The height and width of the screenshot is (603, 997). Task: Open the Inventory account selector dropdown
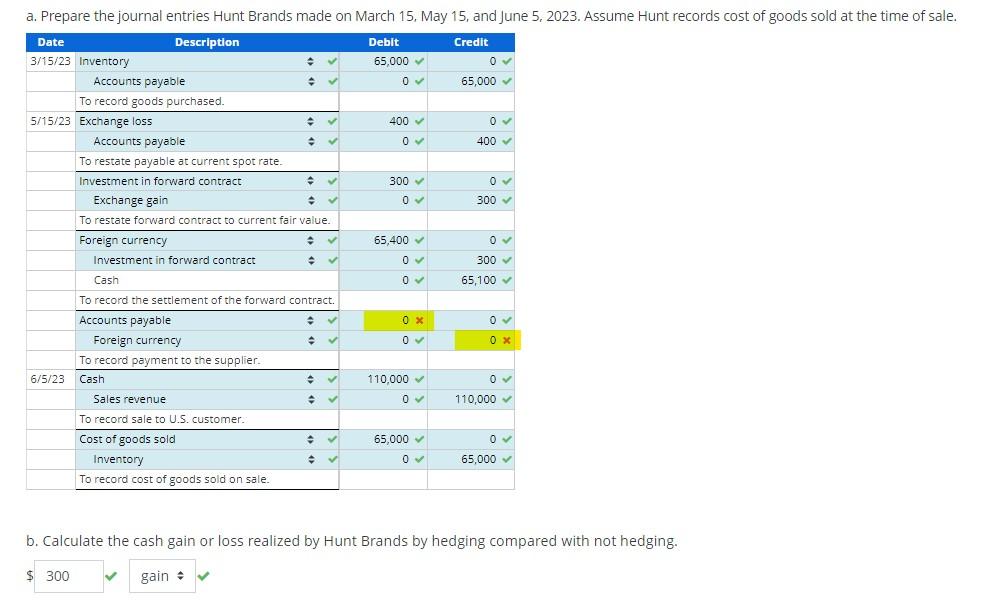tap(313, 61)
